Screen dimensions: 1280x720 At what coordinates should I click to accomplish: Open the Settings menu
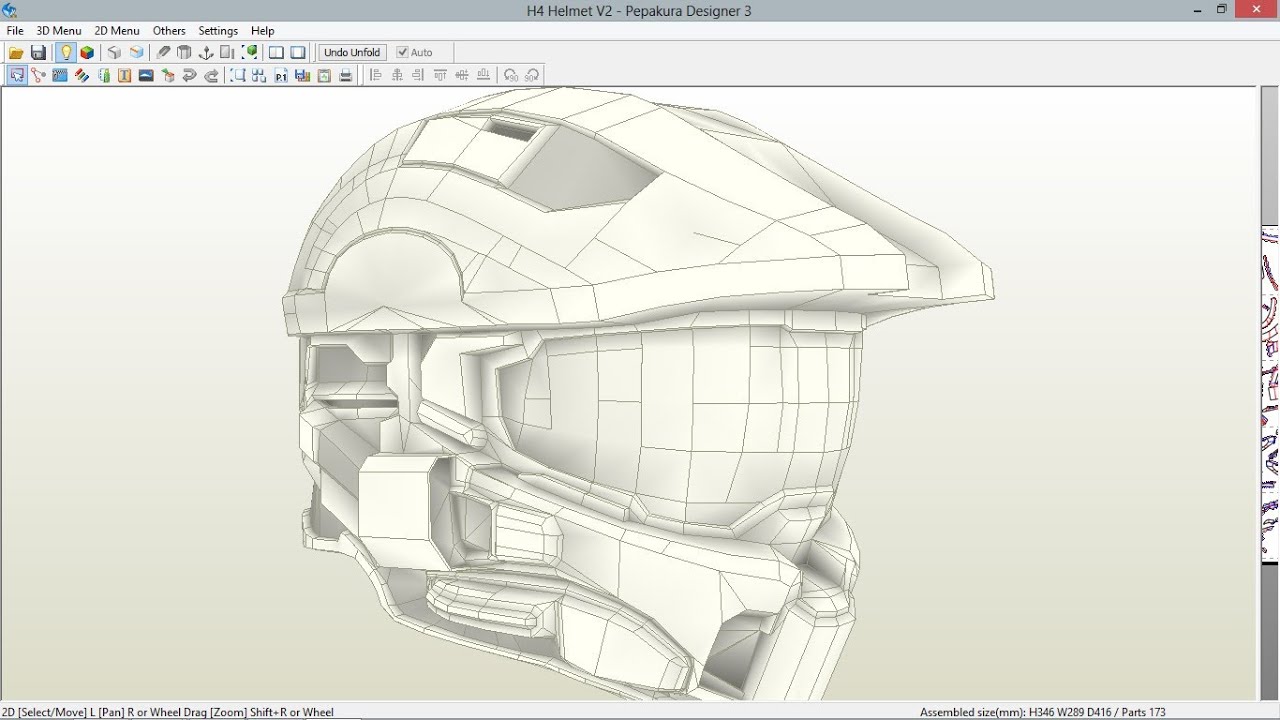(x=218, y=31)
